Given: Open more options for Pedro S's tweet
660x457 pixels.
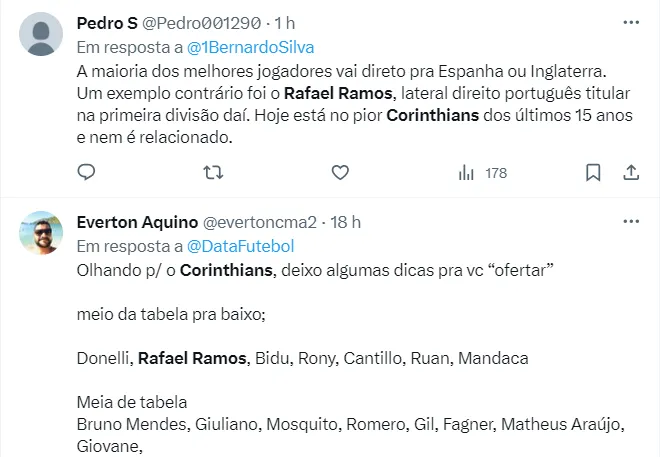Looking at the screenshot, I should tap(631, 22).
